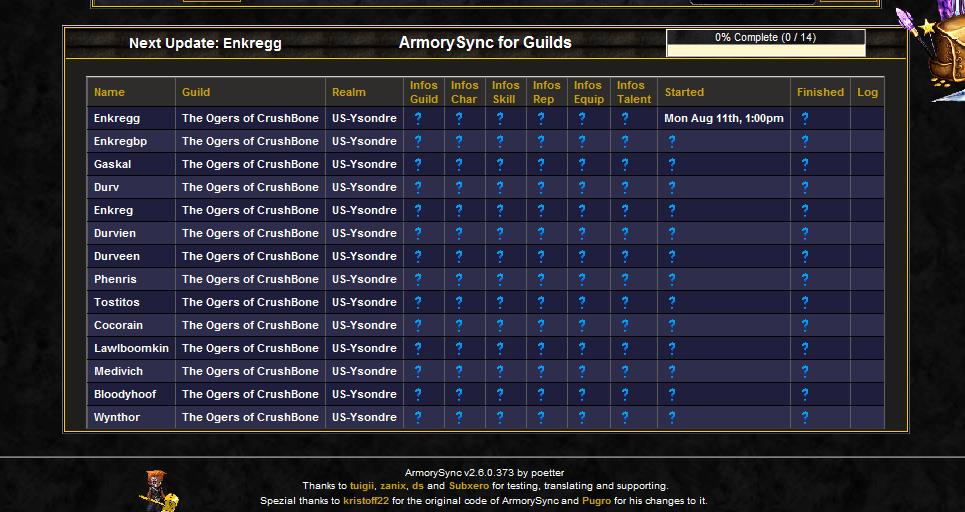The width and height of the screenshot is (965, 512).
Task: Click the Log column header
Action: coord(867,92)
